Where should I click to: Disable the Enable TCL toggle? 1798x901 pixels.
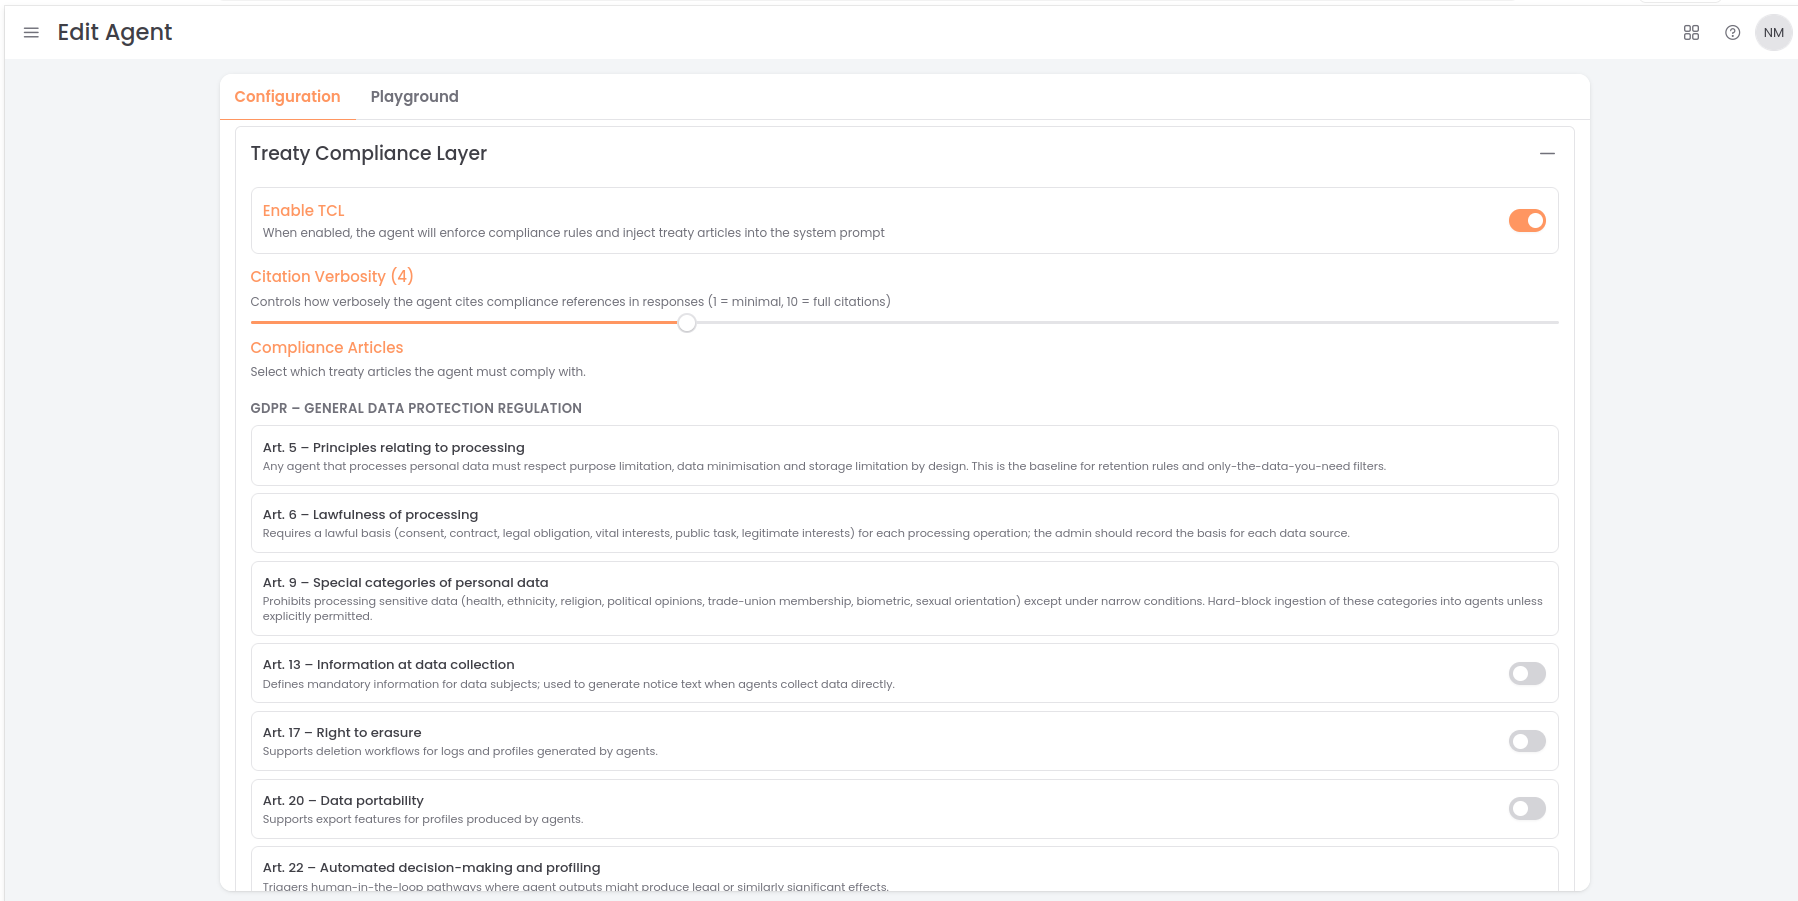coord(1526,221)
